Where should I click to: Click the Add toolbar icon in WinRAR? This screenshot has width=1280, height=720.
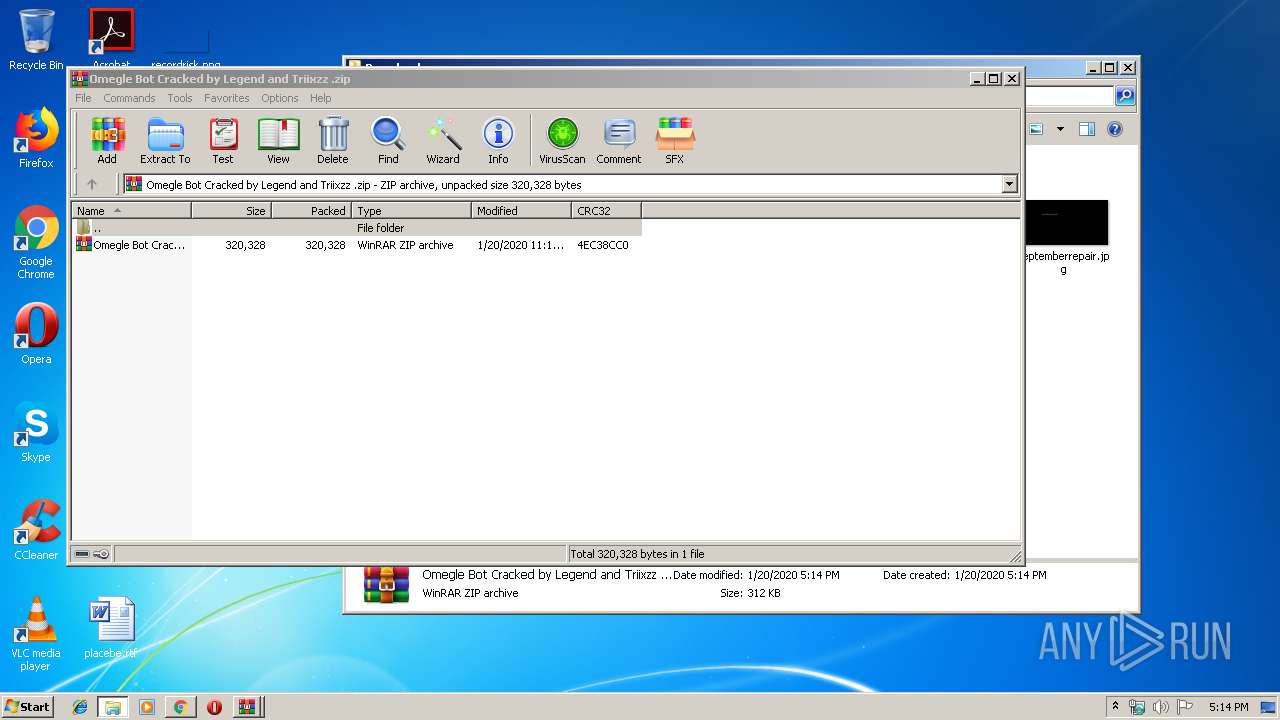tap(107, 141)
